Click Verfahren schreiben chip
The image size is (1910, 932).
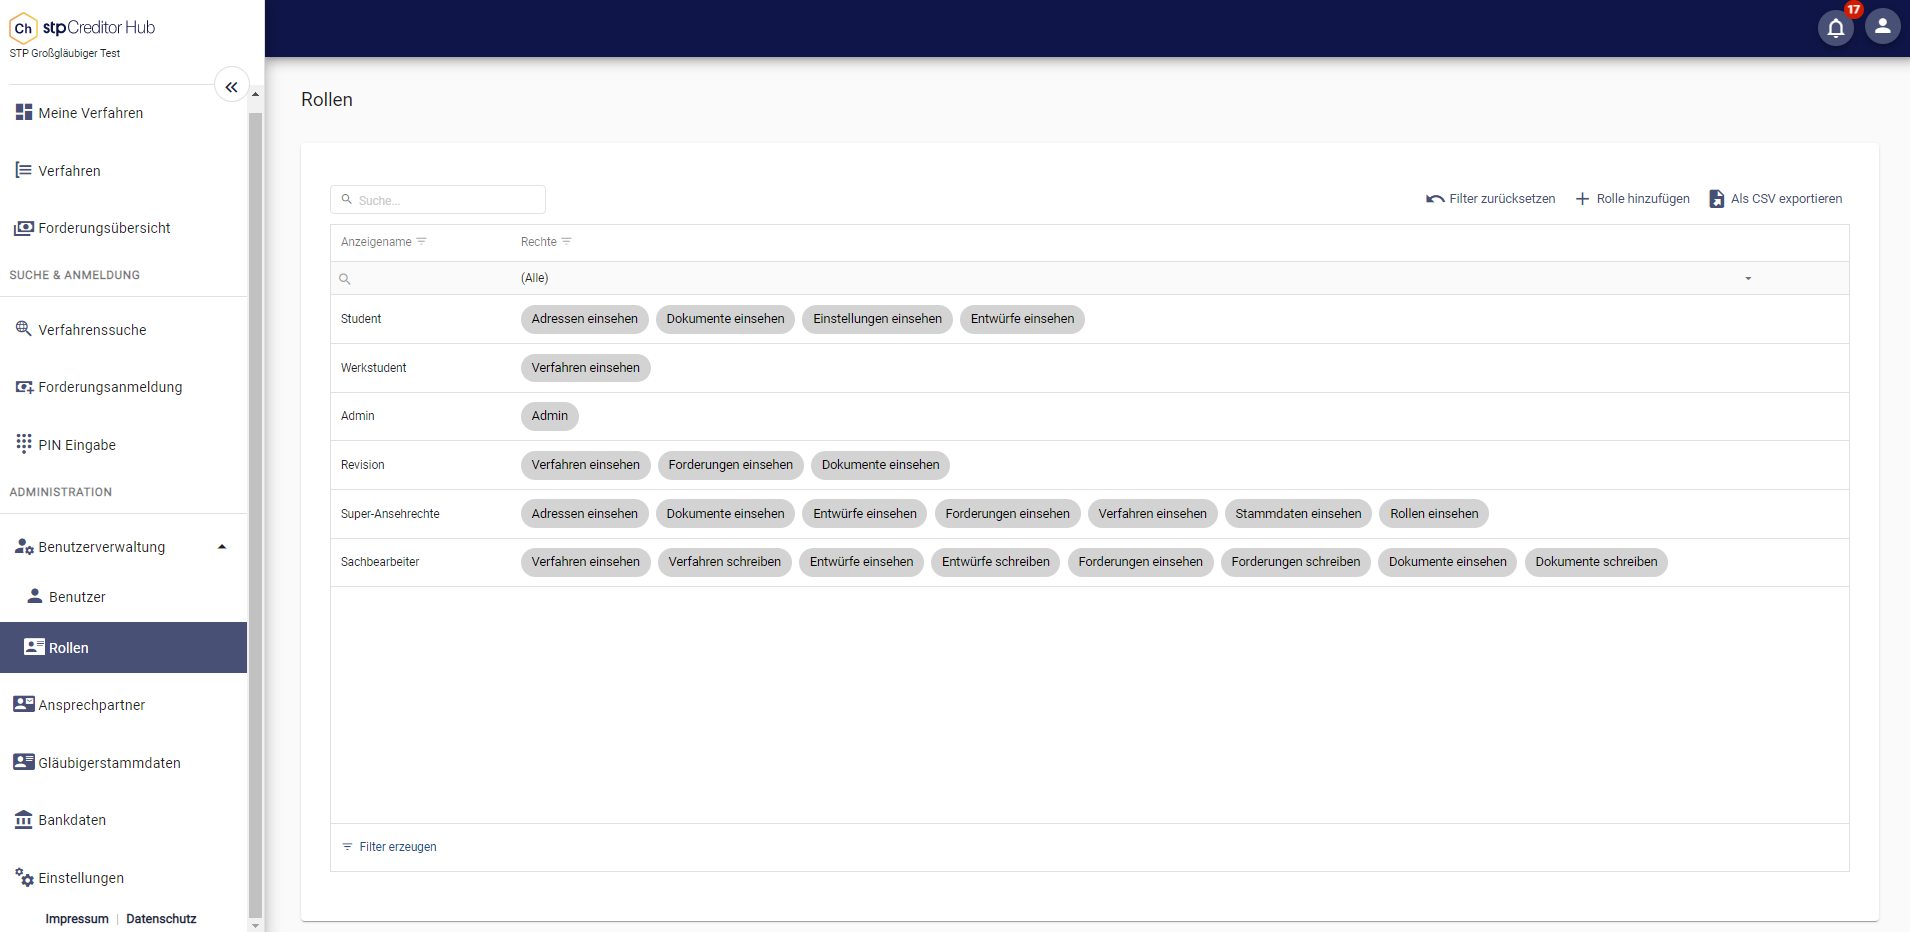pyautogui.click(x=725, y=562)
